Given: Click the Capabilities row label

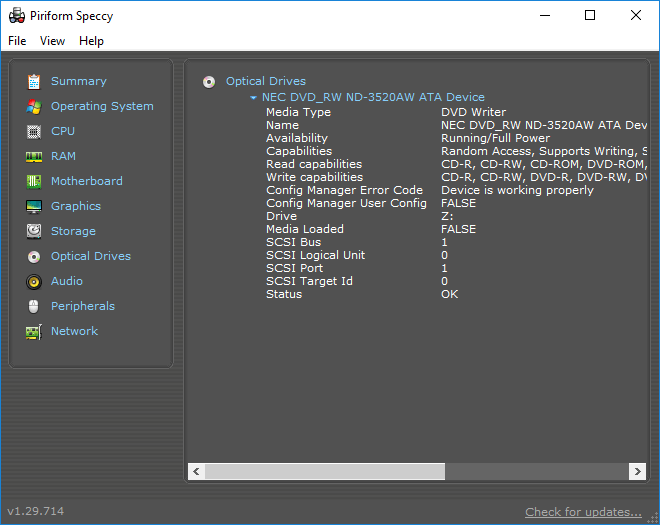Looking at the screenshot, I should 299,151.
